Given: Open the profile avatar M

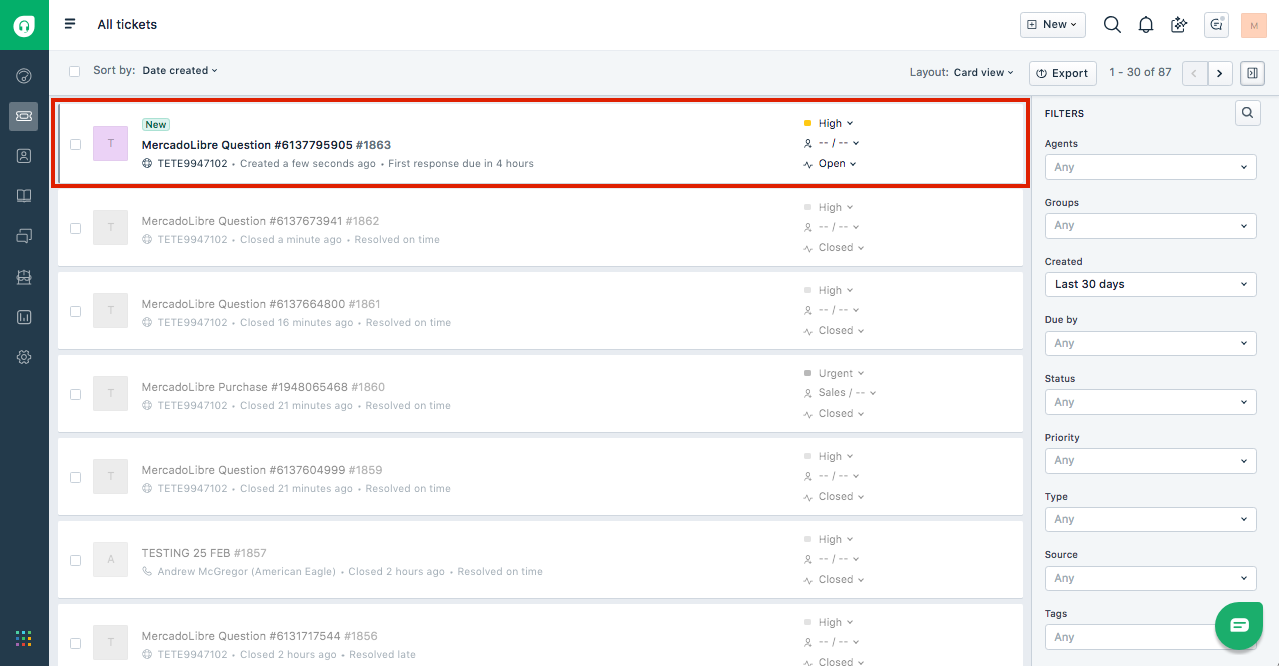Looking at the screenshot, I should [x=1254, y=25].
